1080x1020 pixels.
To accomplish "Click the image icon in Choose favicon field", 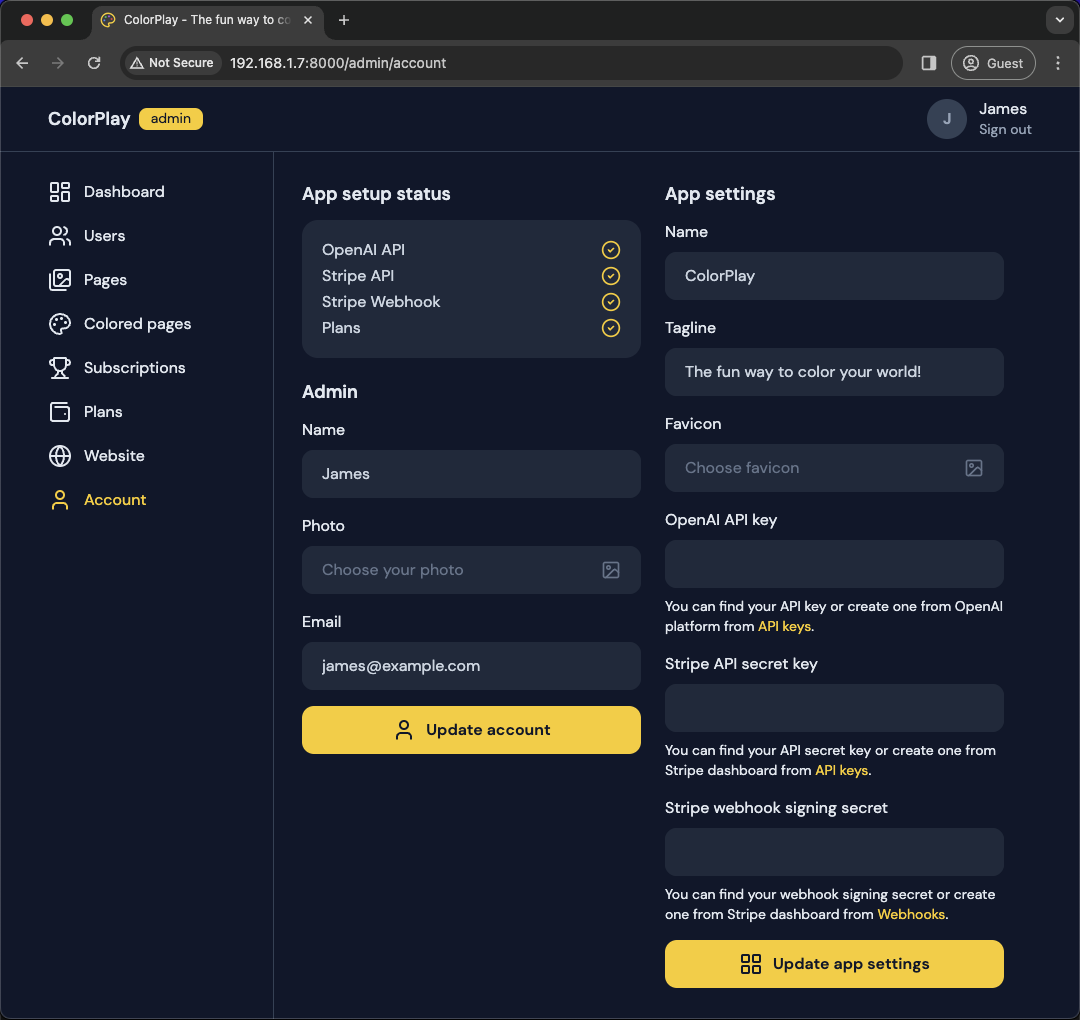I will pos(974,467).
